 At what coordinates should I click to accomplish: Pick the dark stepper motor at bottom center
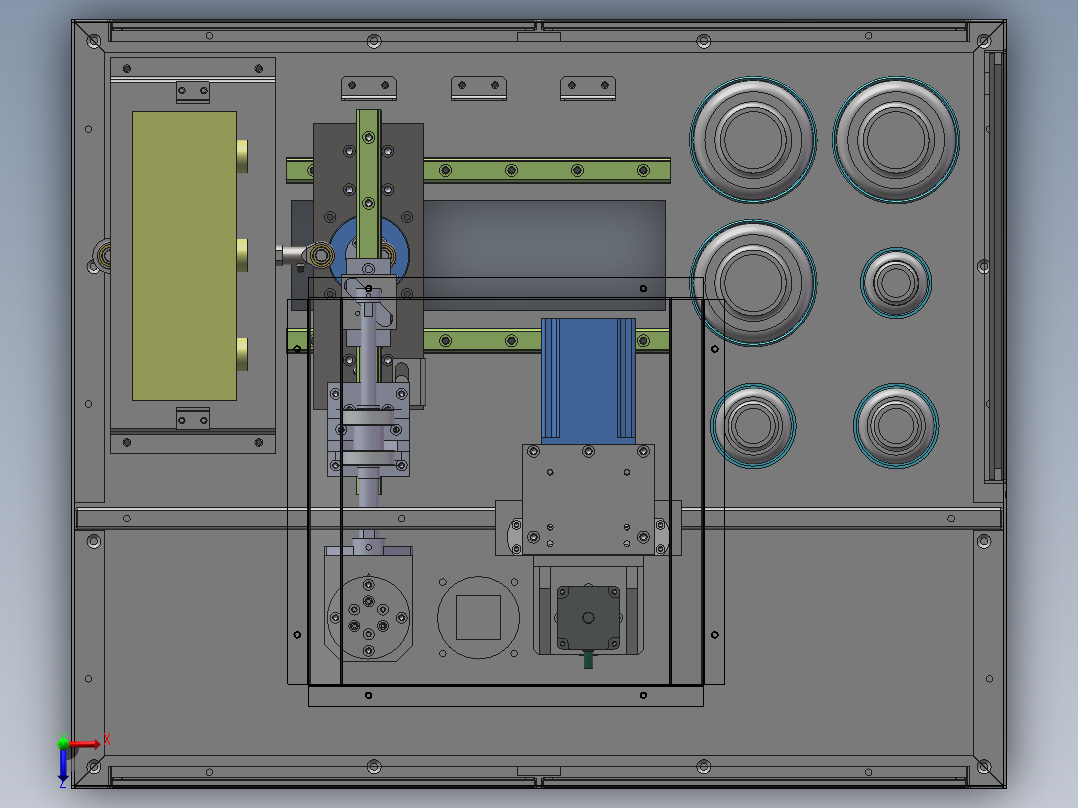tap(588, 618)
